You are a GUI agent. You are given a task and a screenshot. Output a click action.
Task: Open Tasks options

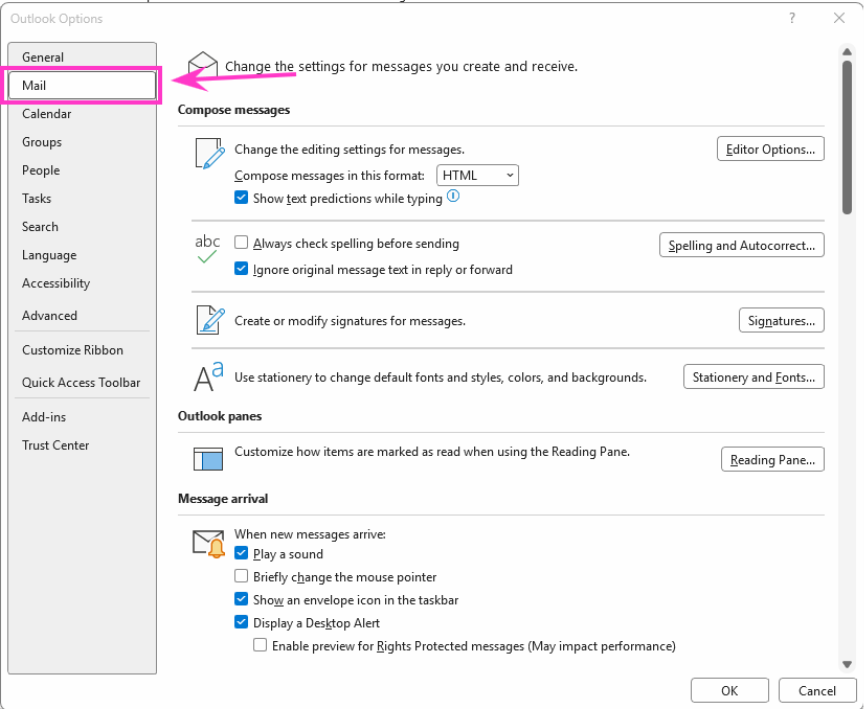point(82,198)
